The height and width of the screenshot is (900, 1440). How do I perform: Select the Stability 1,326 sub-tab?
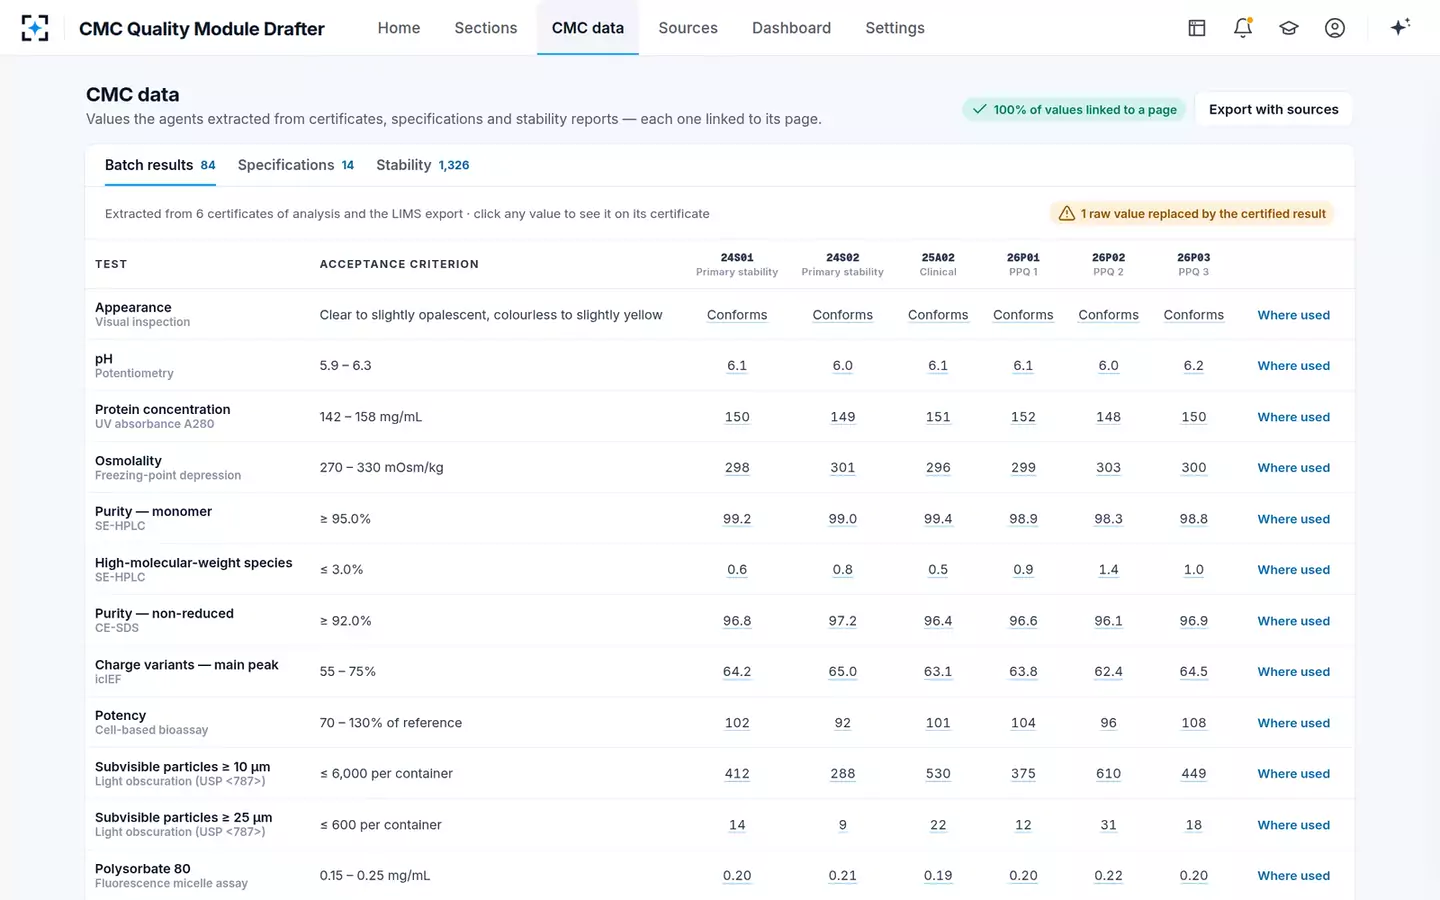tap(423, 165)
